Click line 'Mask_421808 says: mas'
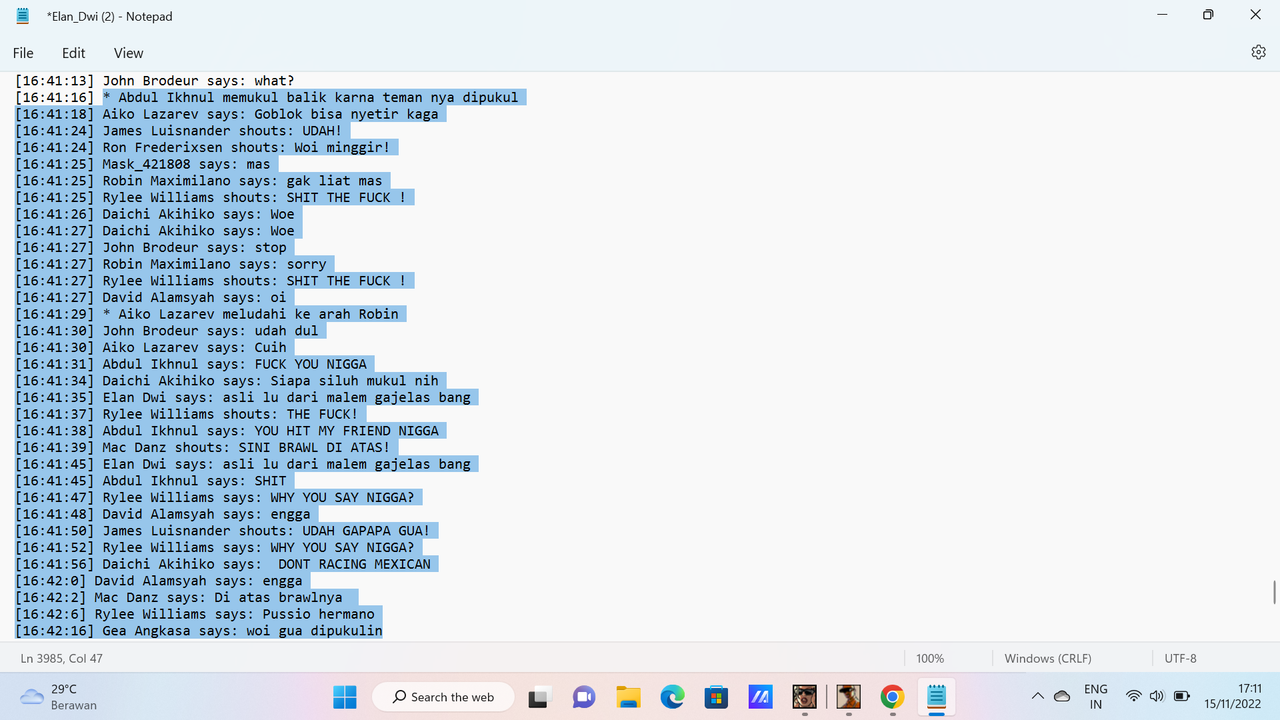1280x720 pixels. (143, 164)
